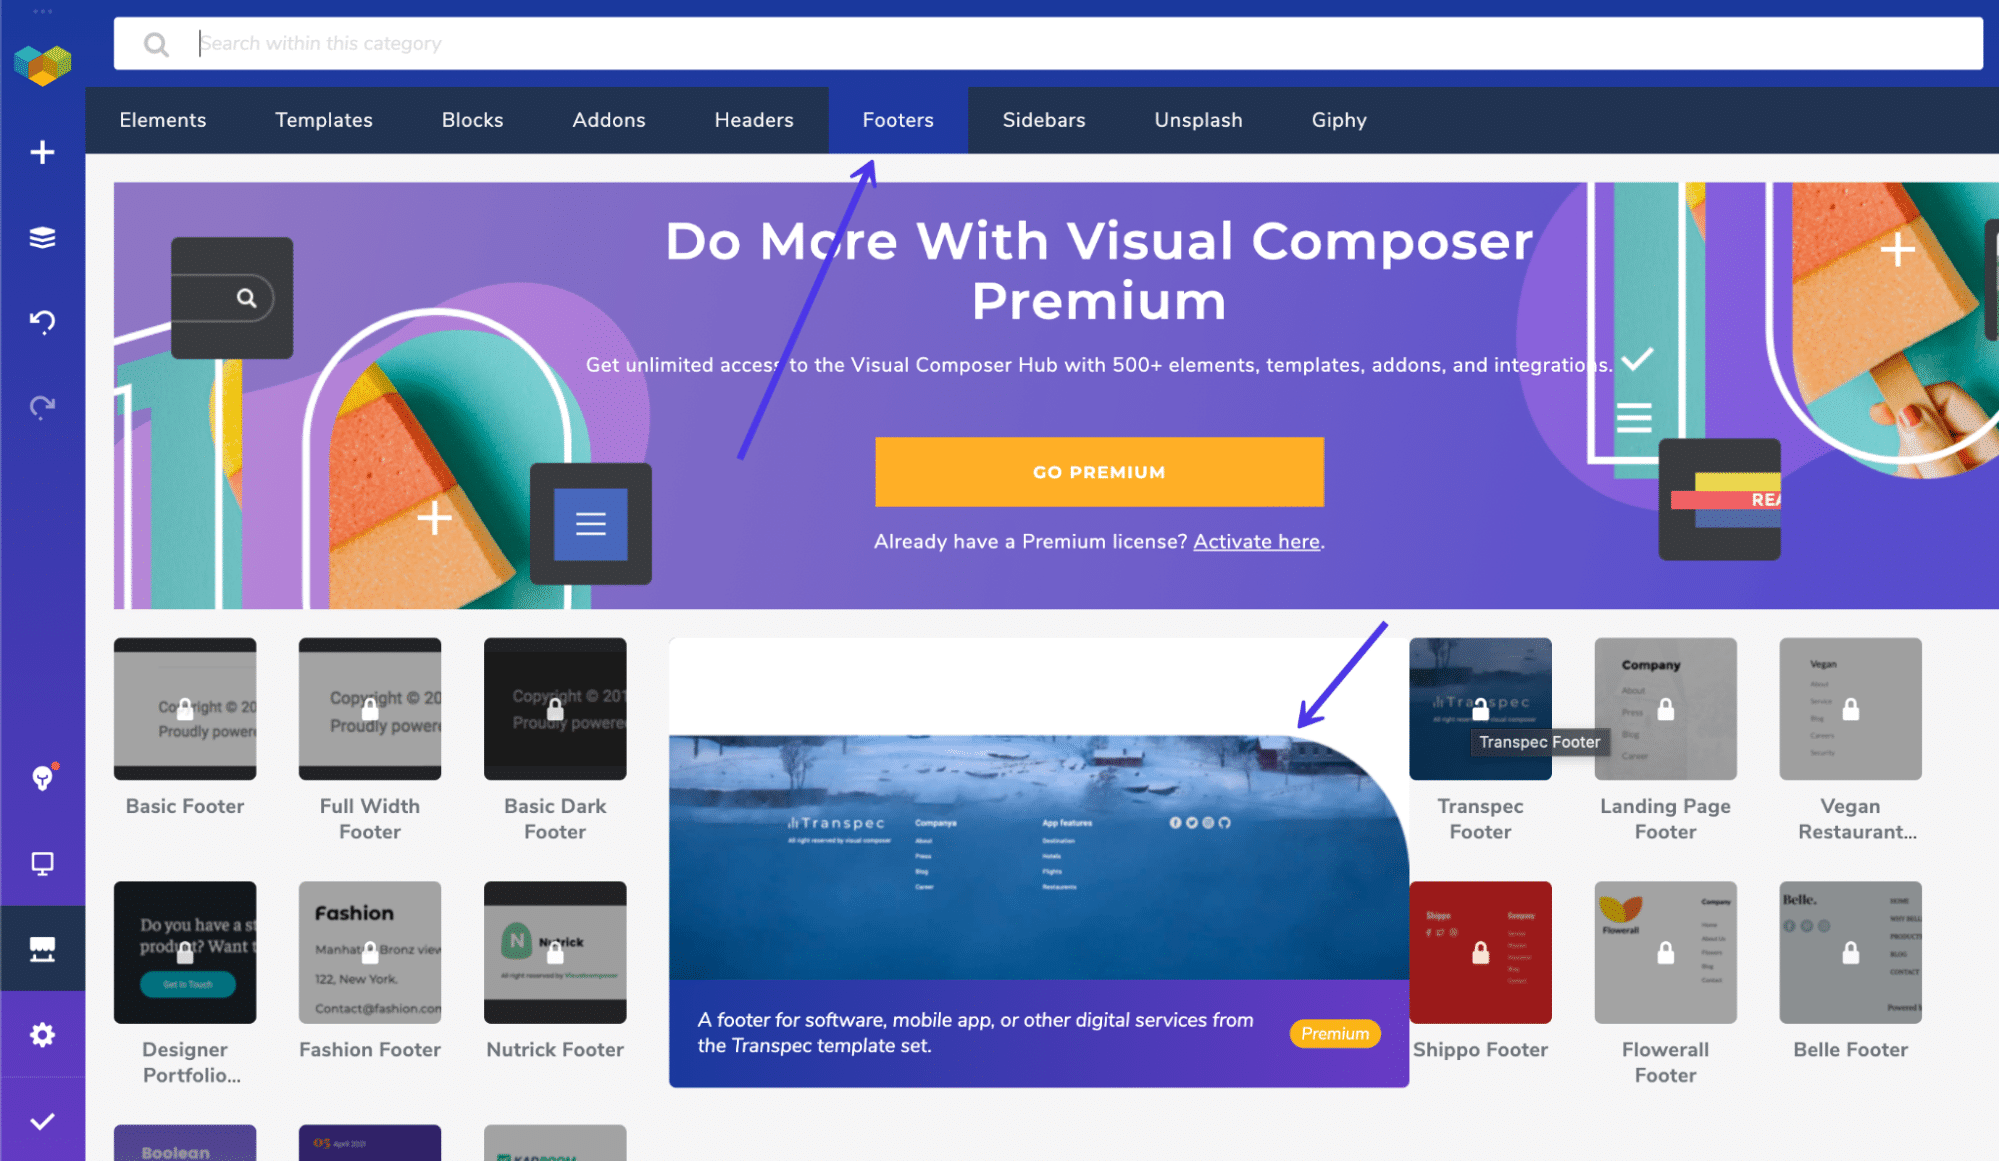Click the lock icon on Basic Dark Footer
The height and width of the screenshot is (1161, 1999).
tap(555, 709)
